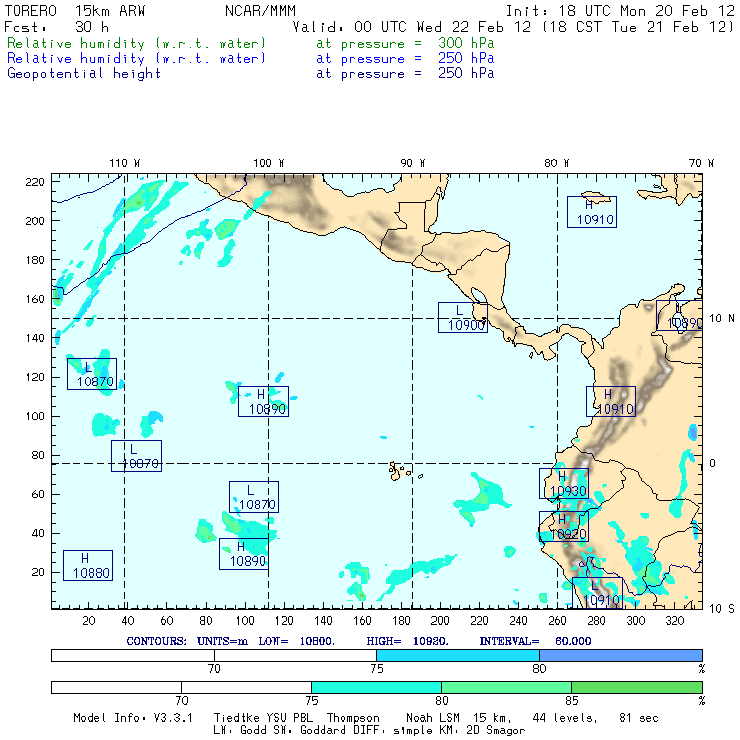Click the cyan 75–80% segment of upper color bar
Image resolution: width=740 pixels, height=740 pixels.
(458, 655)
